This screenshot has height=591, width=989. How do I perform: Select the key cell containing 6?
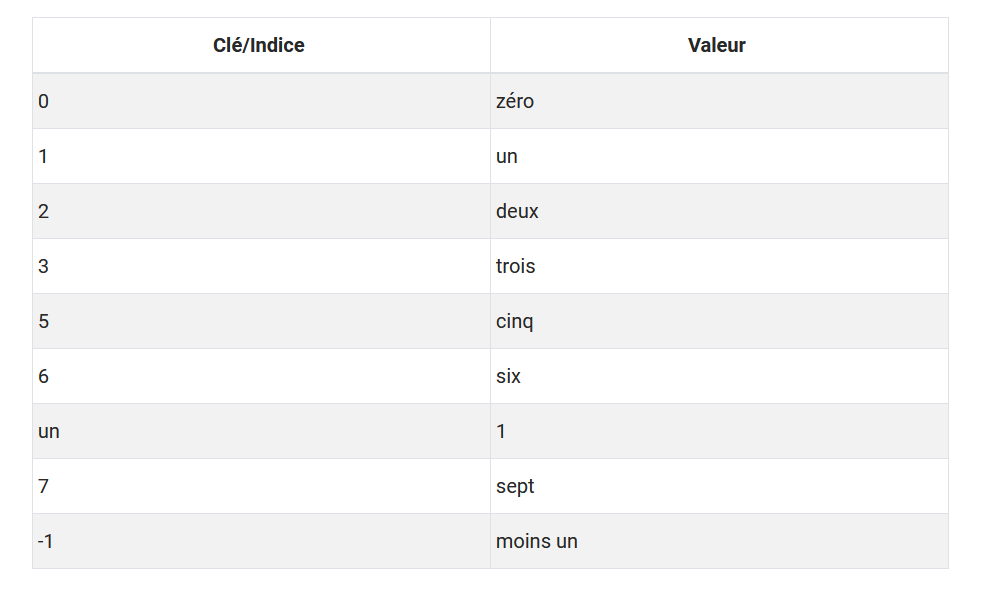click(x=44, y=376)
